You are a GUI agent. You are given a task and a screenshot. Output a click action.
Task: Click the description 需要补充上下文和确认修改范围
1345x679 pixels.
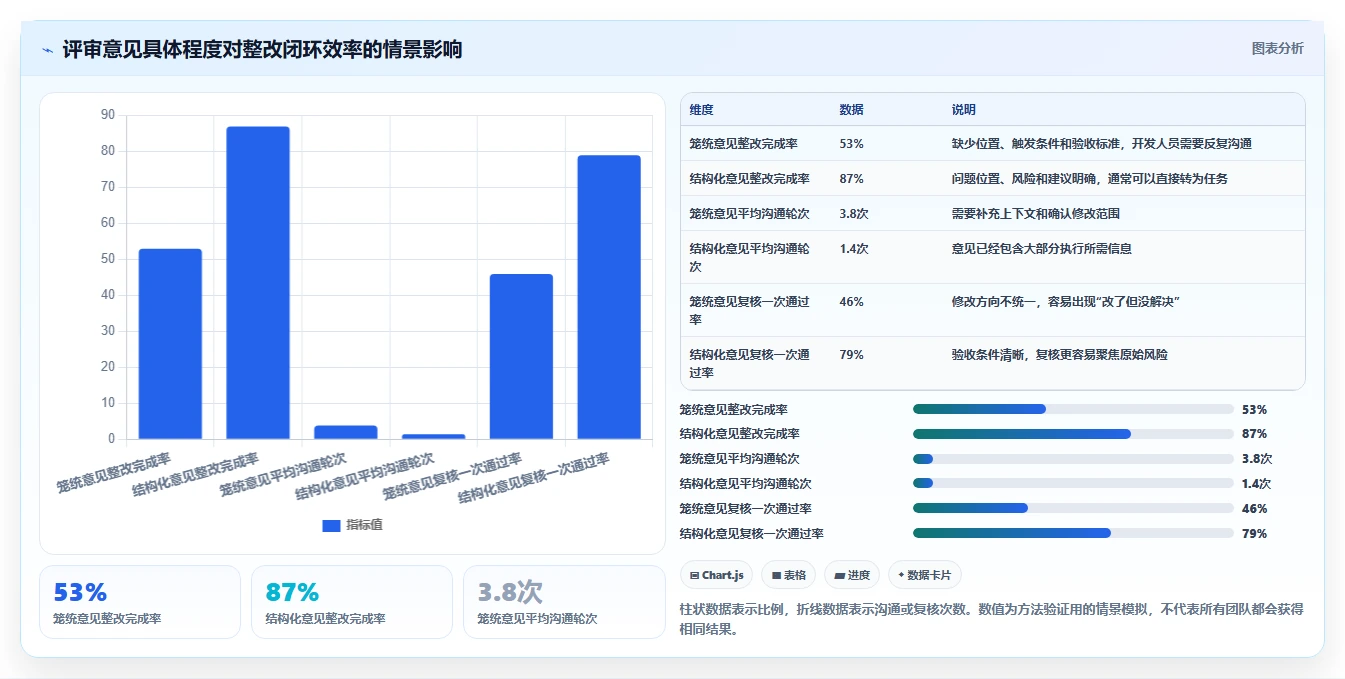1035,213
